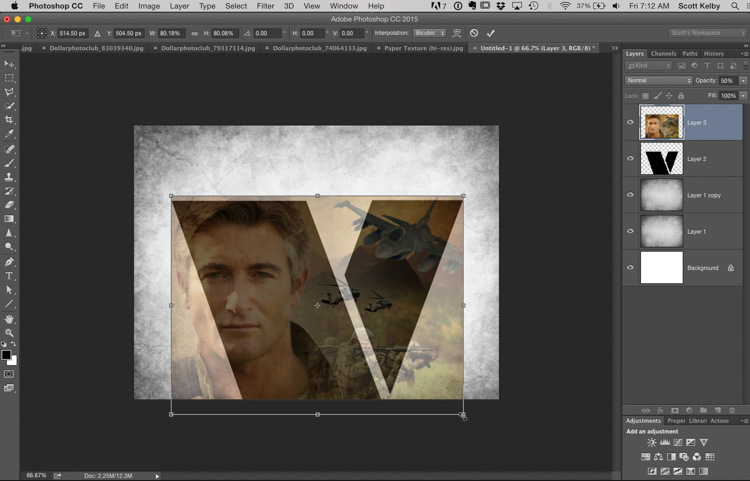Open the Interpolation Bicubic dropdown

[x=429, y=33]
